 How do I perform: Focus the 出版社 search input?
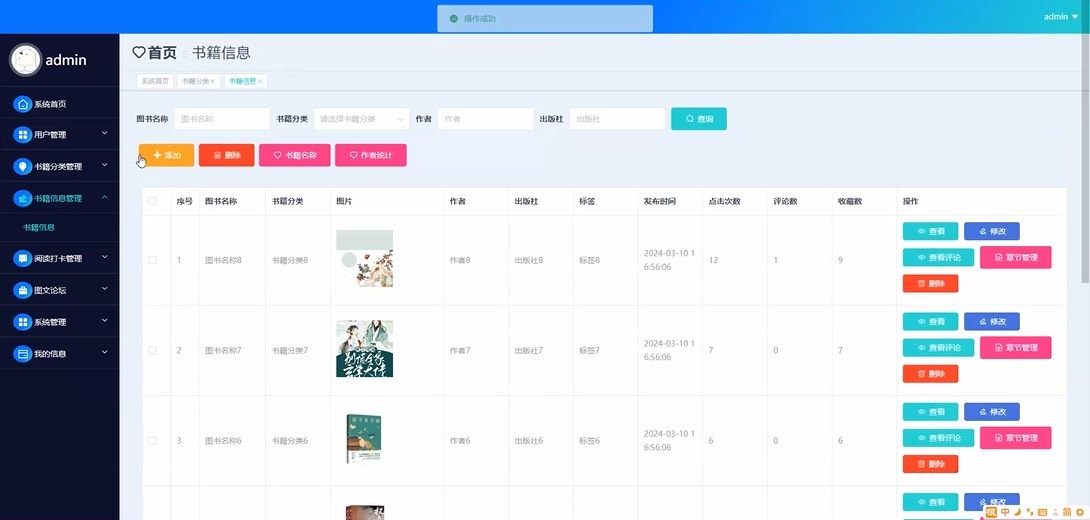(617, 119)
